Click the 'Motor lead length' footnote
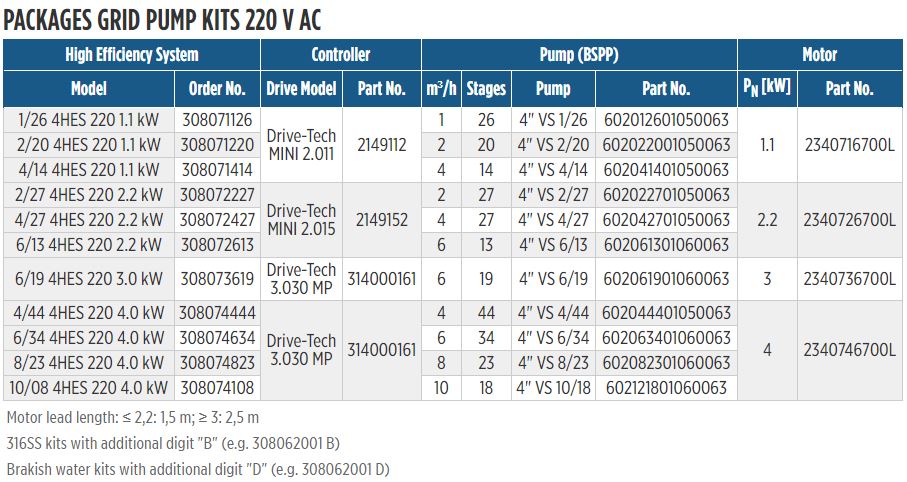This screenshot has height=482, width=907. pos(133,418)
